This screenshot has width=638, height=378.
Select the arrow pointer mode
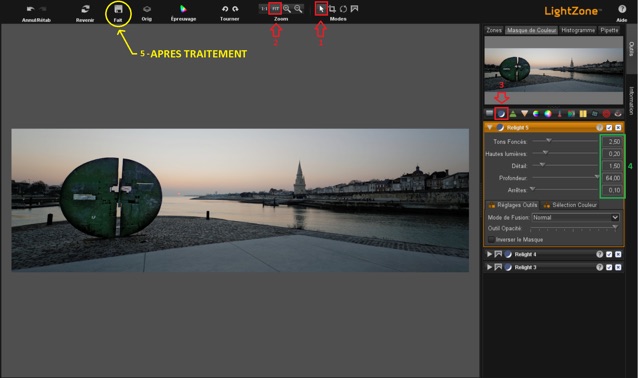tap(321, 9)
